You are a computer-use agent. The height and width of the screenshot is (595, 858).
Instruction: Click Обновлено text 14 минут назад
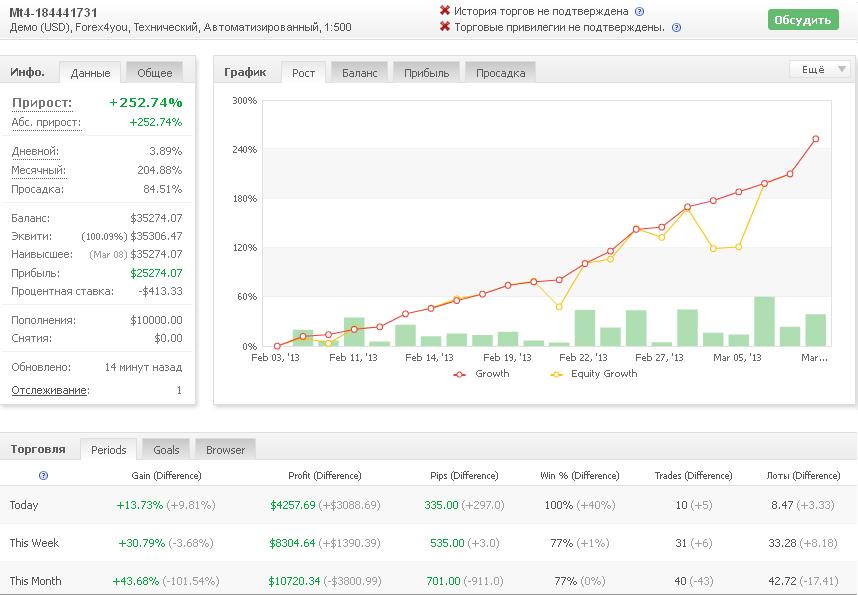(x=143, y=367)
